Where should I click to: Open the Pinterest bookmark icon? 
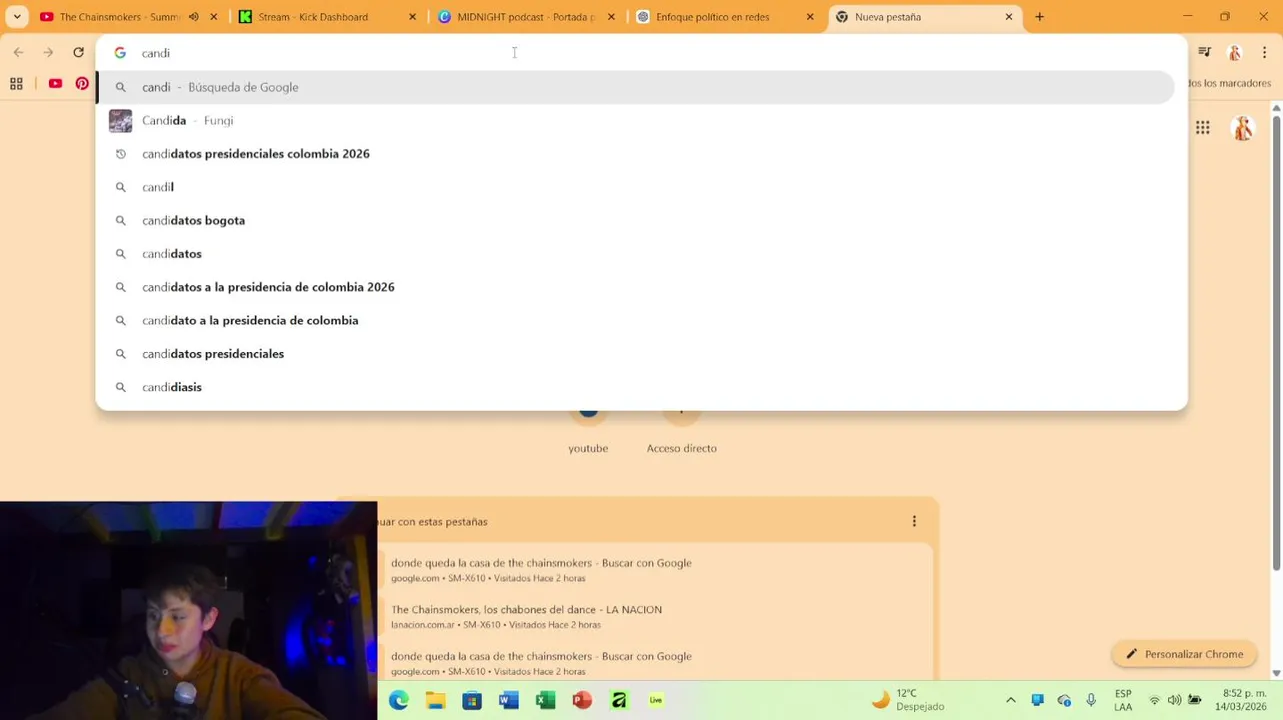[82, 84]
